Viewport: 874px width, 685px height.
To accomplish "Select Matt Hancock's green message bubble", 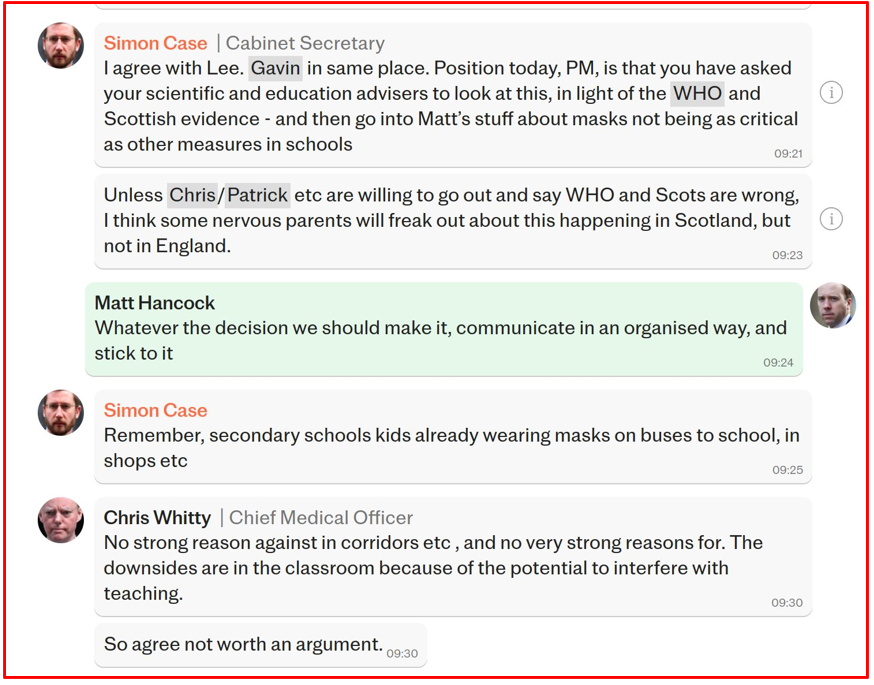I will click(x=443, y=330).
